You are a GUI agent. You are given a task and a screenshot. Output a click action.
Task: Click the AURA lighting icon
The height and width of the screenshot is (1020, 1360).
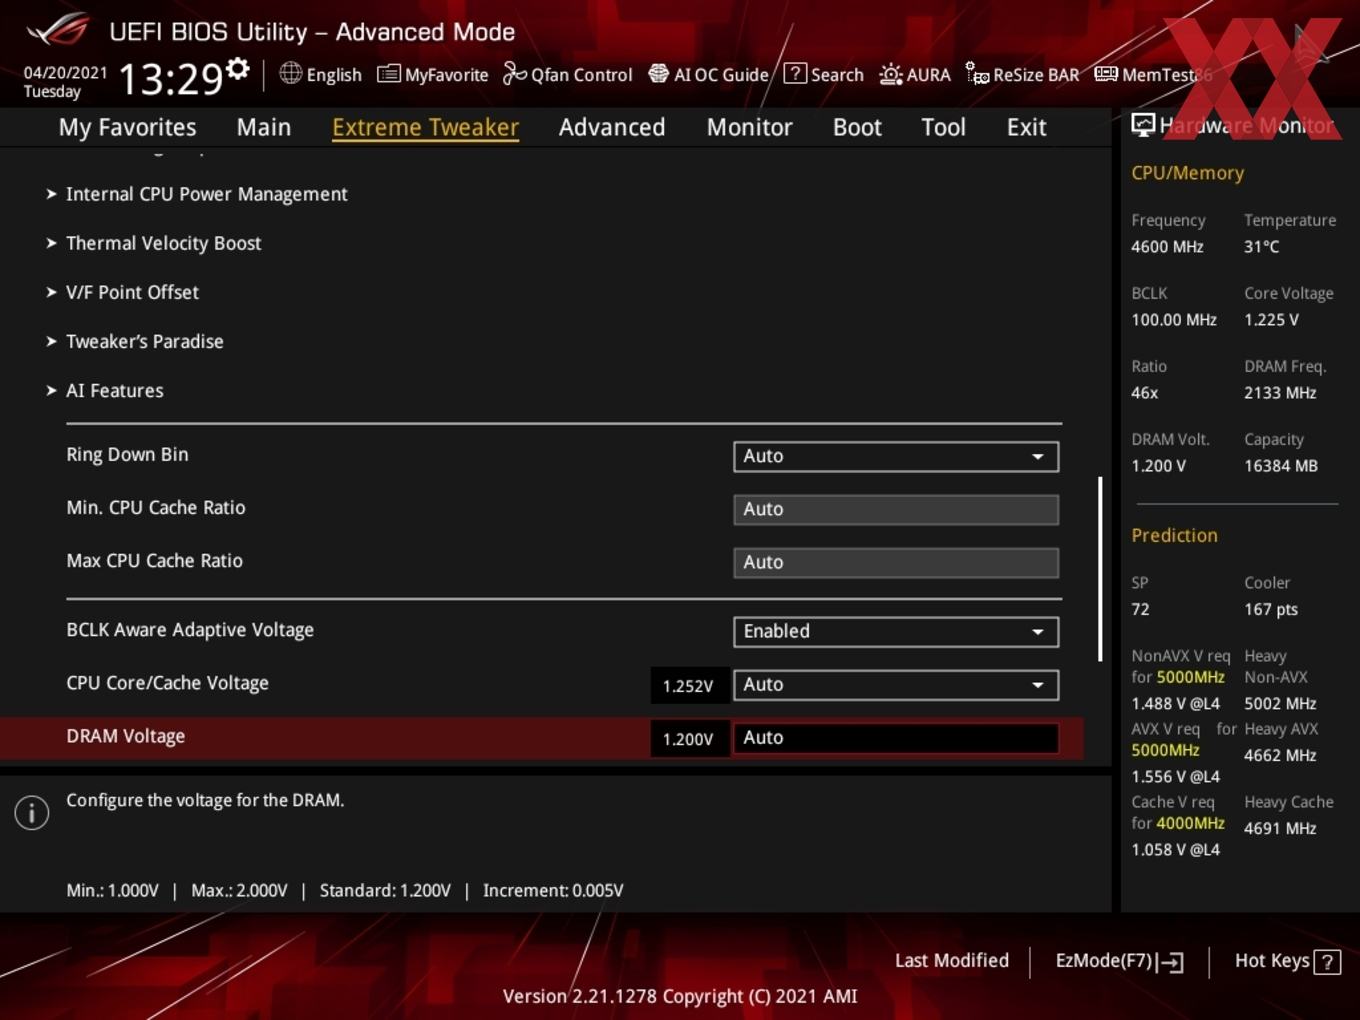point(890,74)
